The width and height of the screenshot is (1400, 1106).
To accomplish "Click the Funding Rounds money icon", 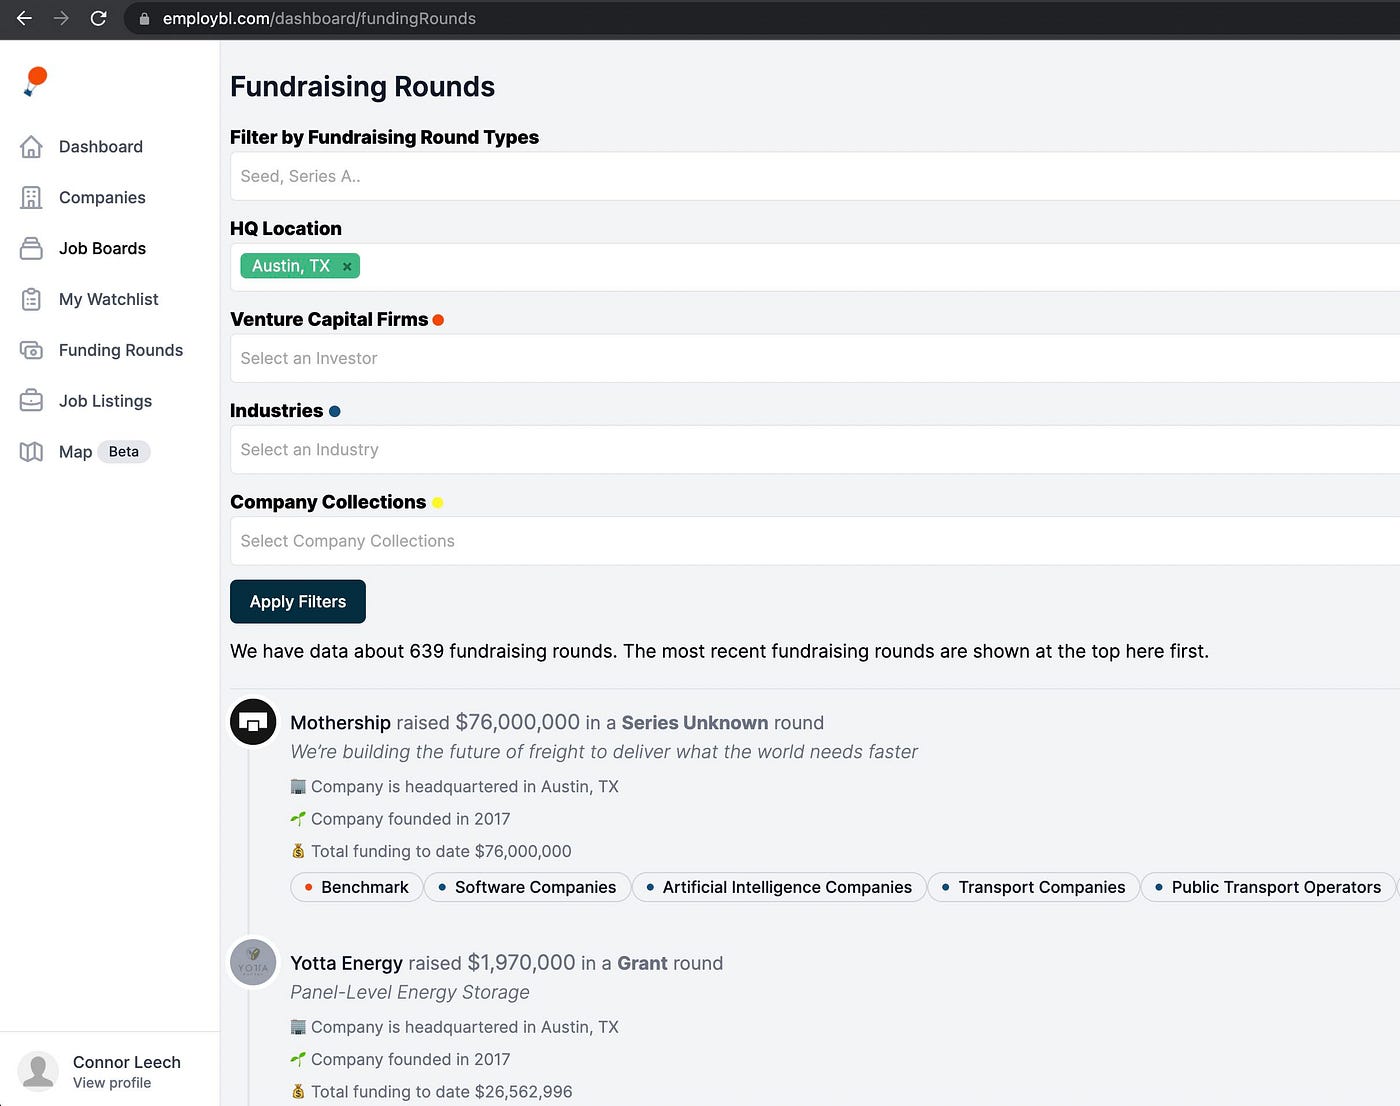I will click(x=31, y=351).
